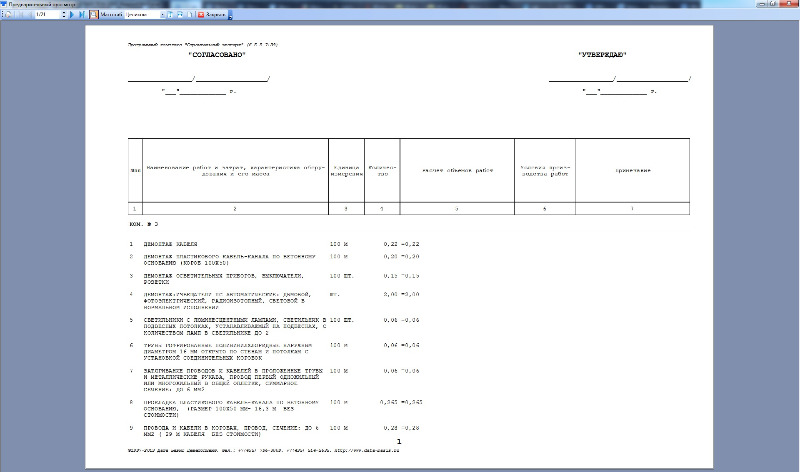This screenshot has height=472, width=800.
Task: Click the first page-layout icon after the zoom combo
Action: pos(170,14)
